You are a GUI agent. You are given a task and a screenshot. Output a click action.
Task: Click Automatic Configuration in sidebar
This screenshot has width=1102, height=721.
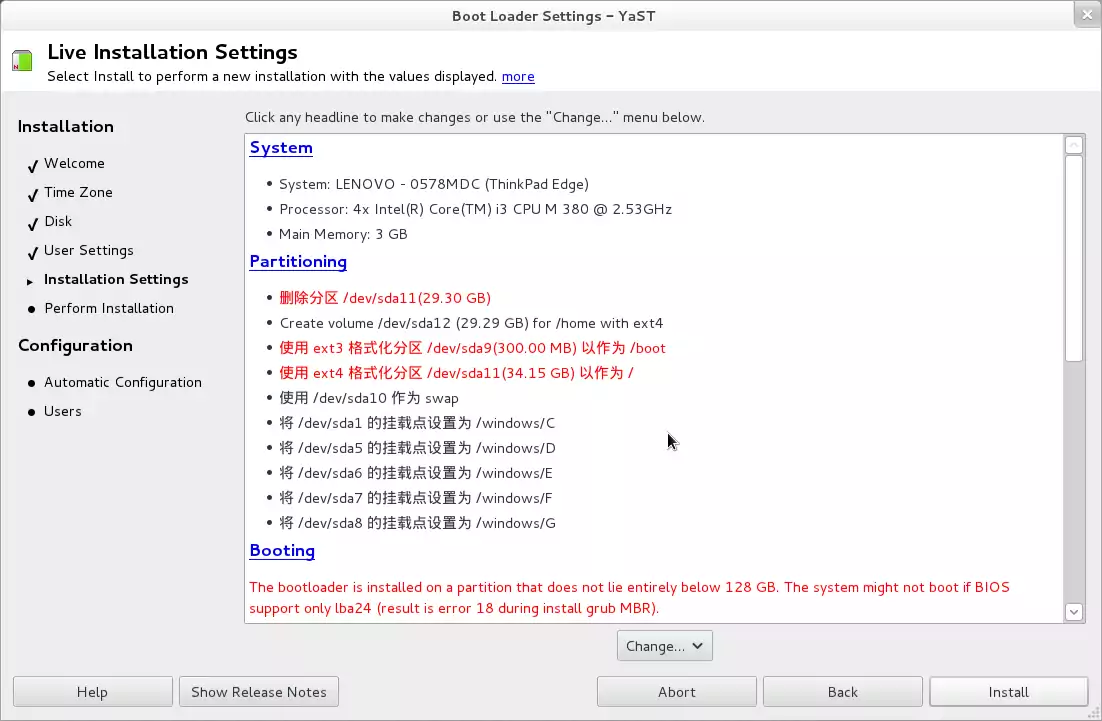pyautogui.click(x=123, y=383)
